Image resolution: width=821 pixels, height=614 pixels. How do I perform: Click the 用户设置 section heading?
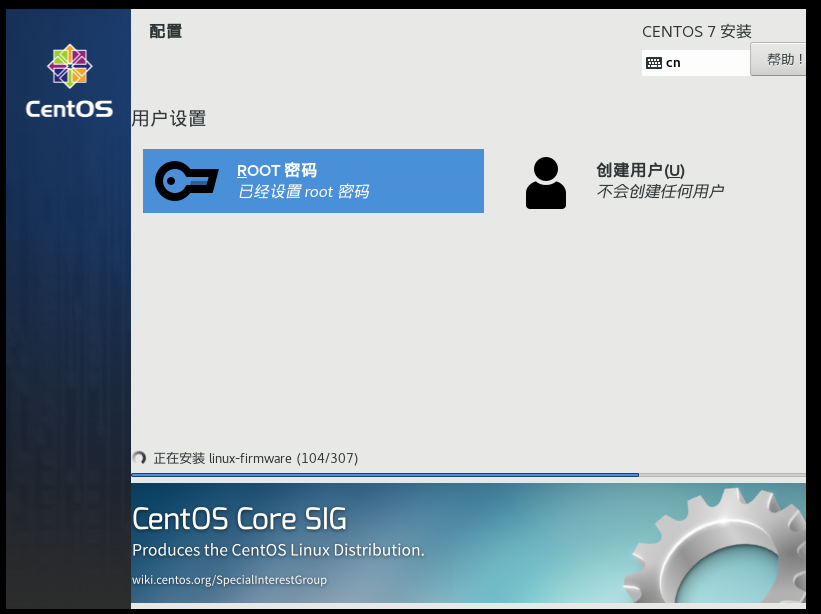click(x=169, y=118)
